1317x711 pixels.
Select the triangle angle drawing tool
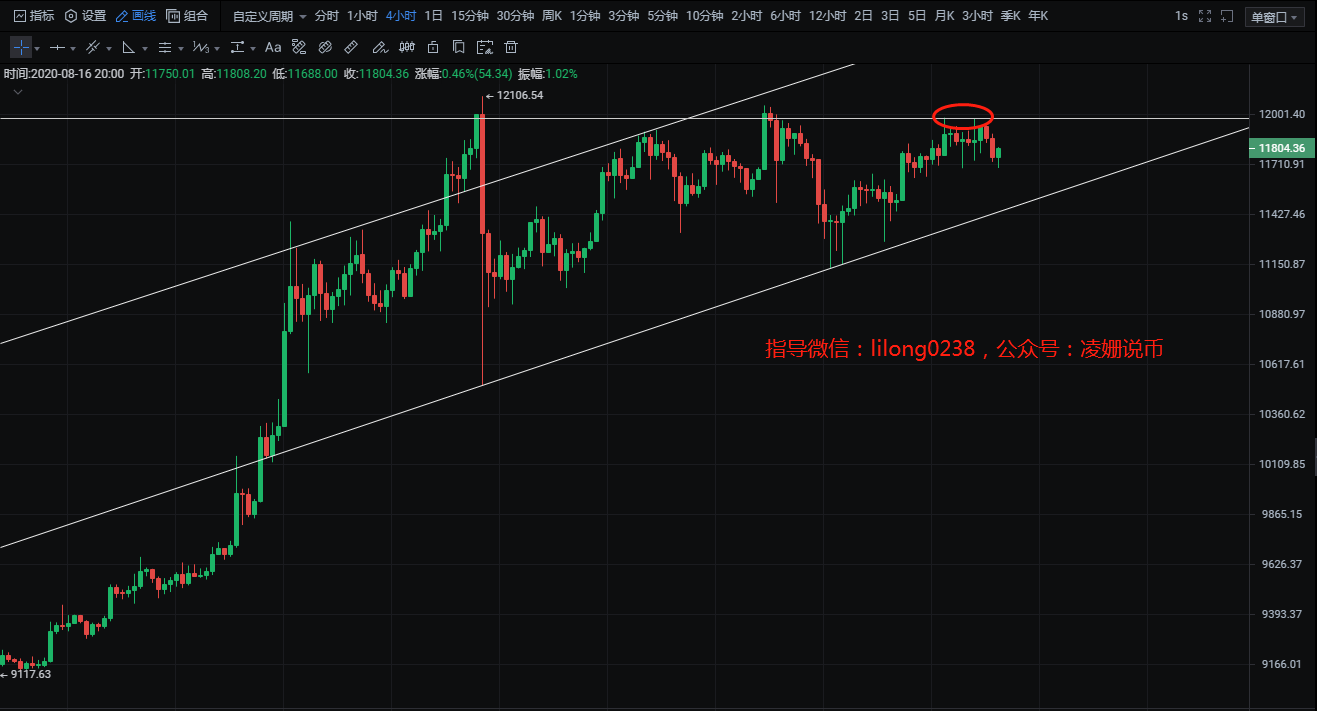(x=129, y=47)
